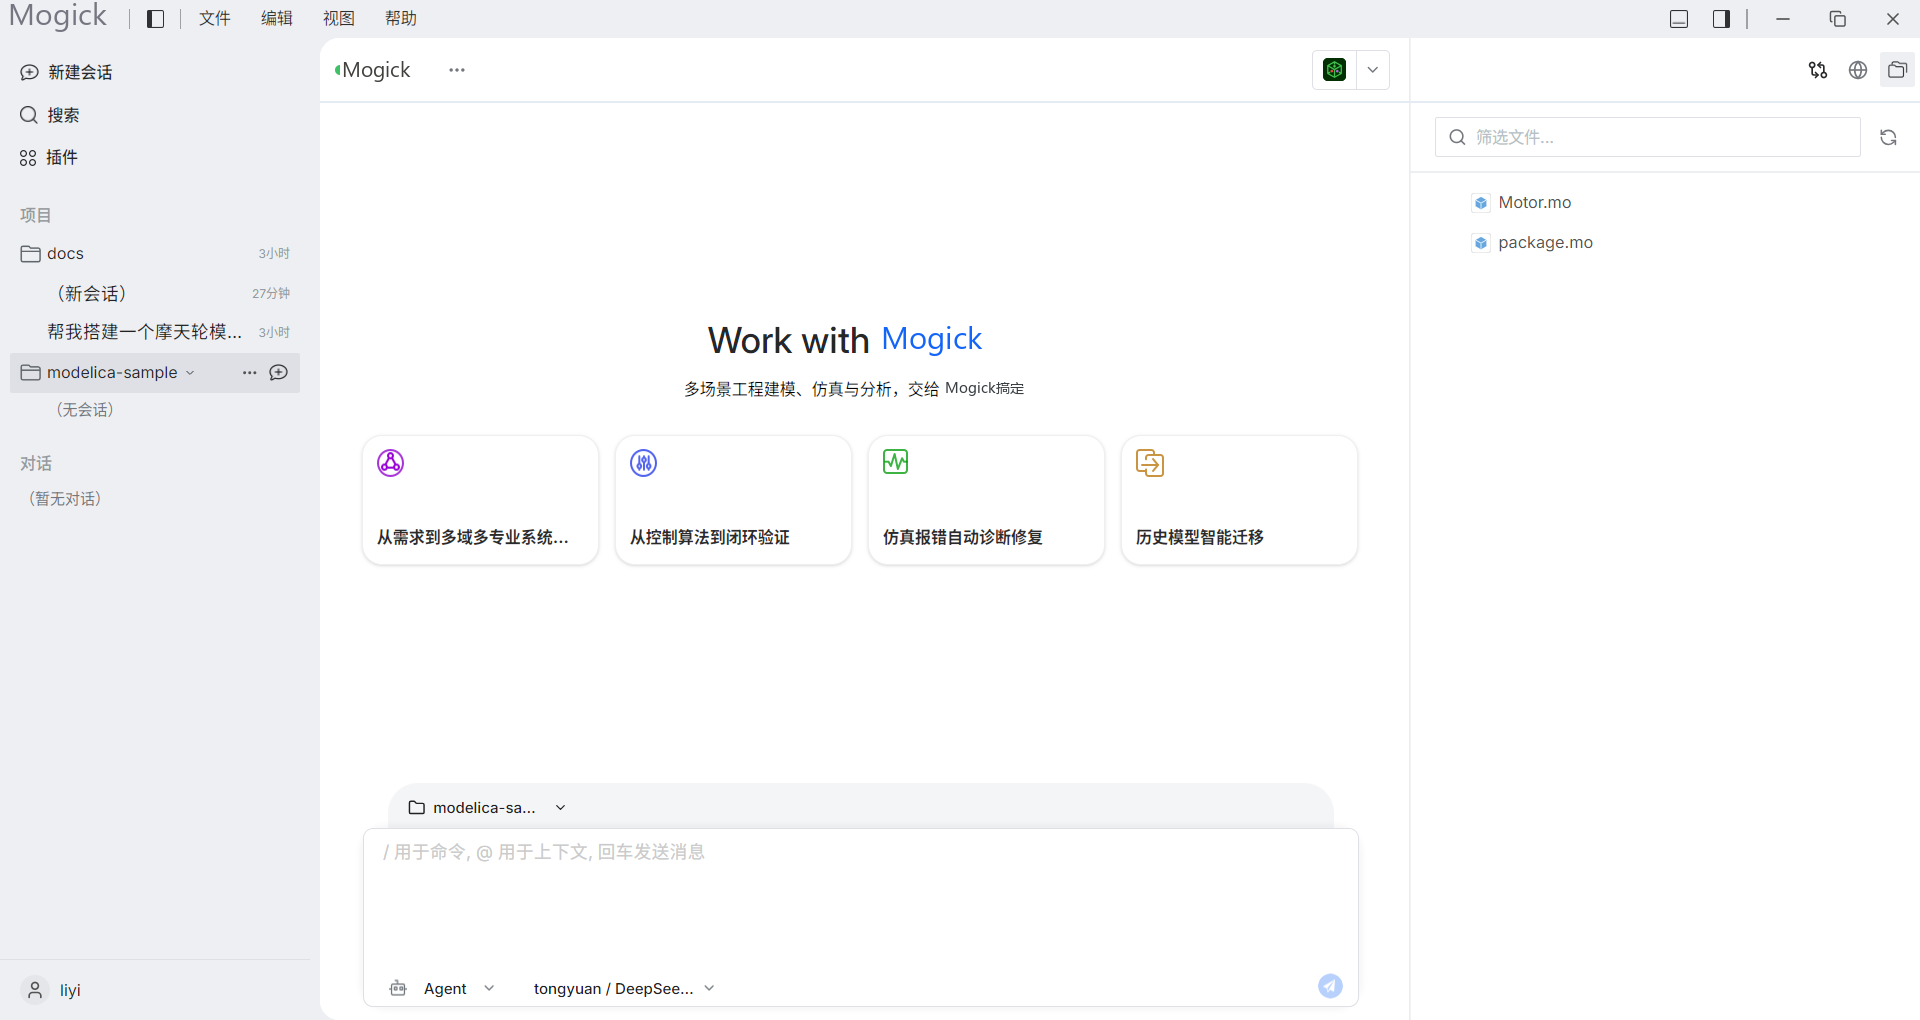Collapse the modelica-sample project chevron

click(x=190, y=373)
